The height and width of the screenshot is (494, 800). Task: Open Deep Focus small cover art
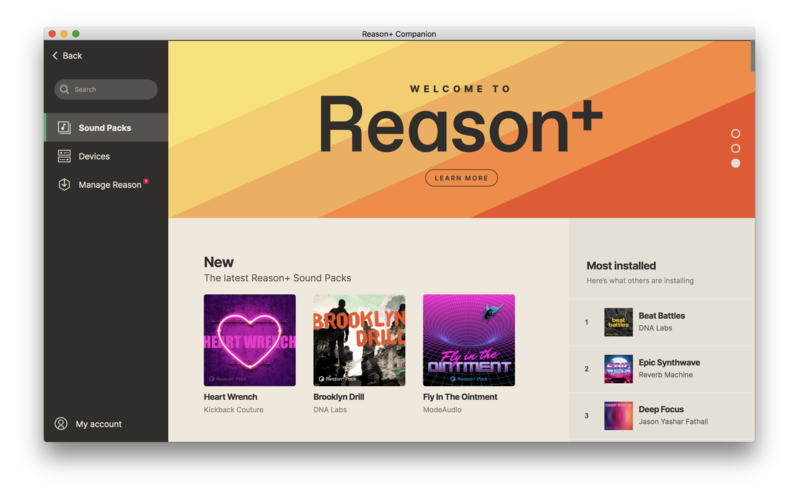pyautogui.click(x=618, y=415)
